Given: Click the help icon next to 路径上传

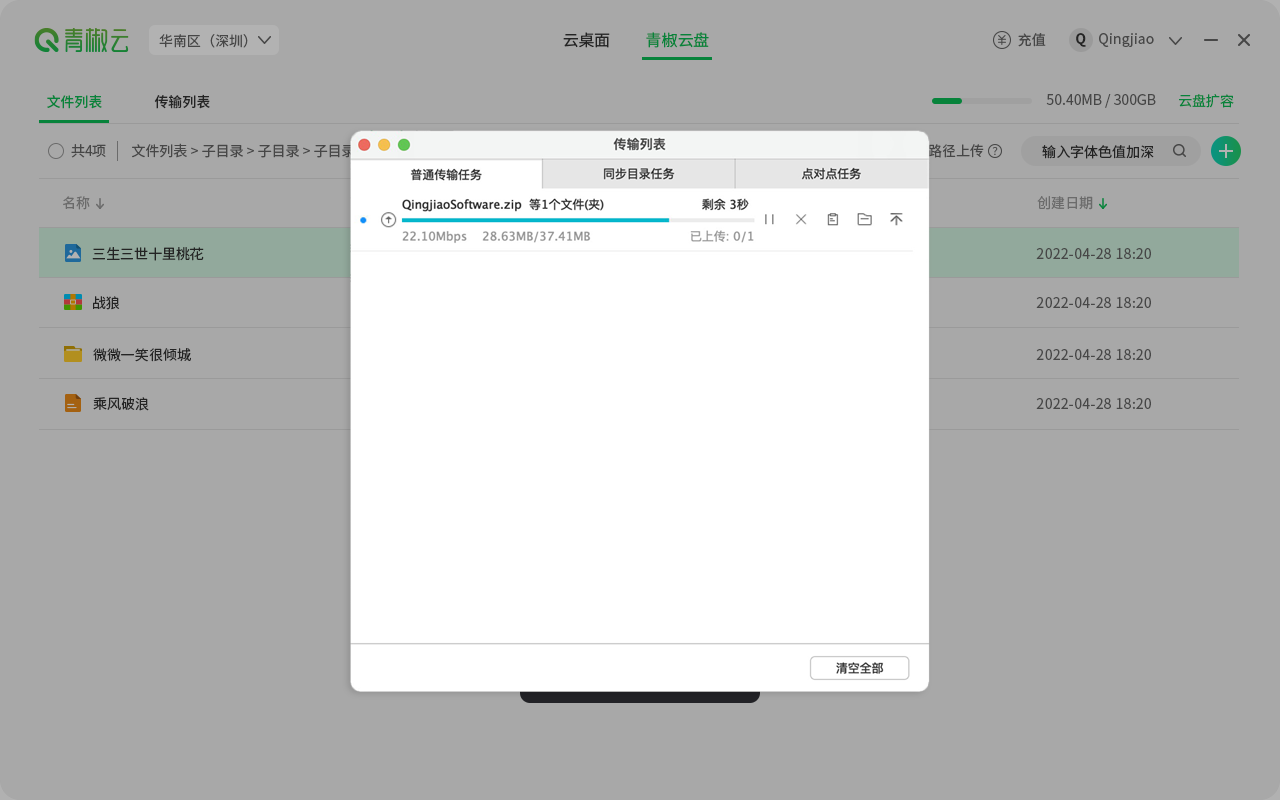Looking at the screenshot, I should tap(995, 151).
